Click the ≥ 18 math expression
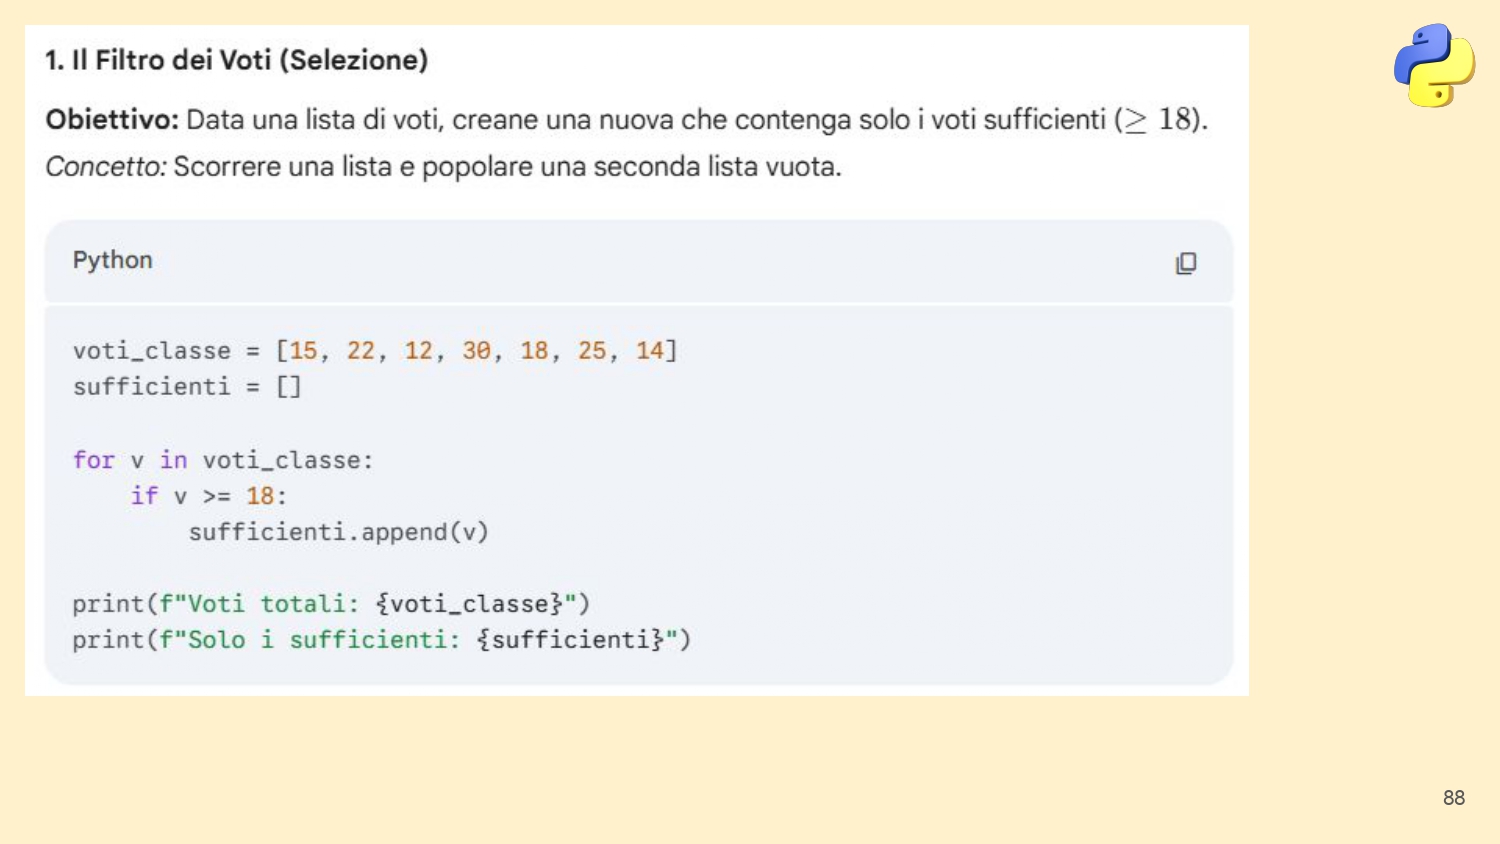The width and height of the screenshot is (1500, 844). pyautogui.click(x=1158, y=120)
